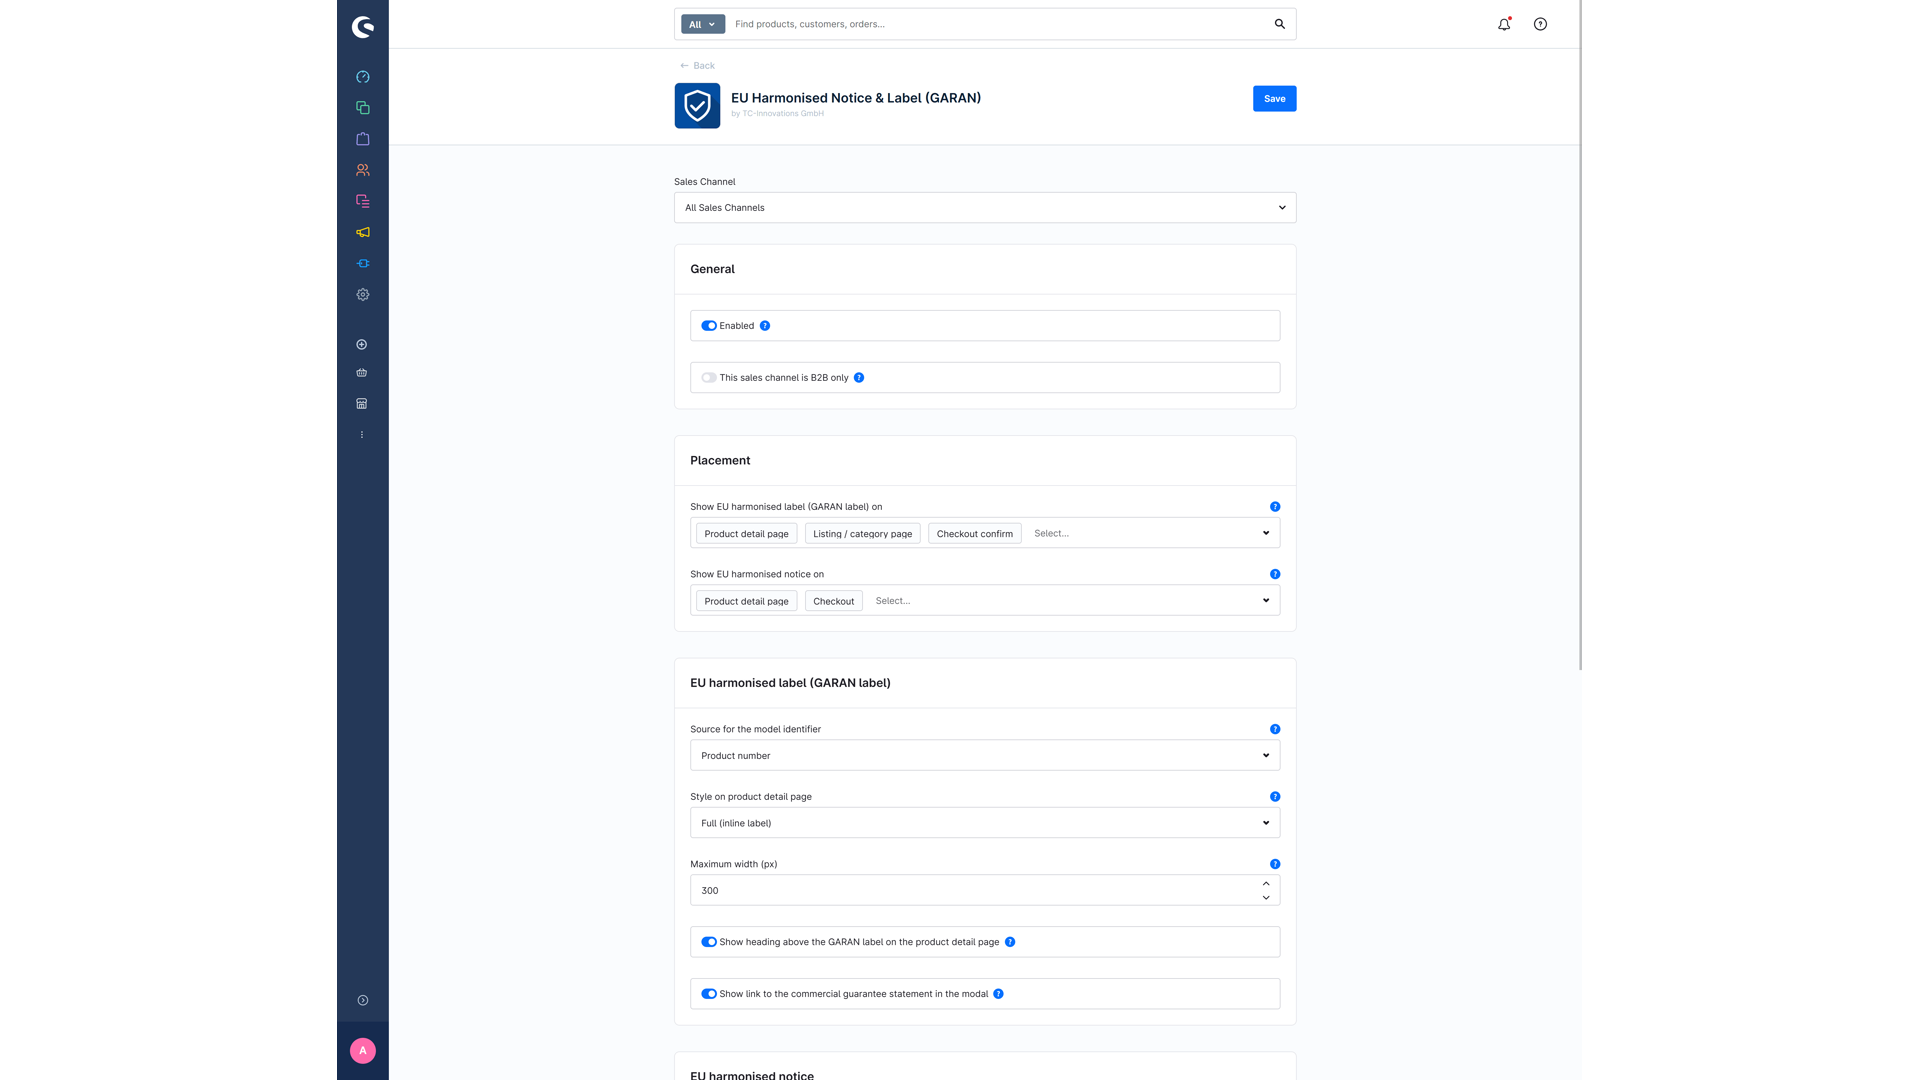Click the page vertical scrollbar
Screen dimensions: 1920x1080
coord(1580,335)
